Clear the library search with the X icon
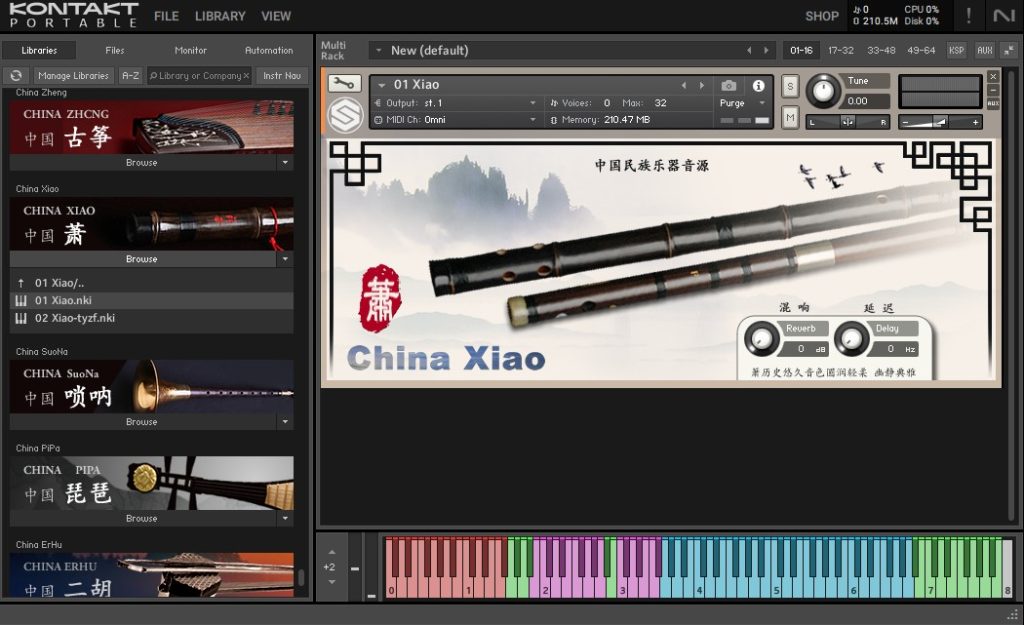Image resolution: width=1024 pixels, height=625 pixels. pos(246,76)
